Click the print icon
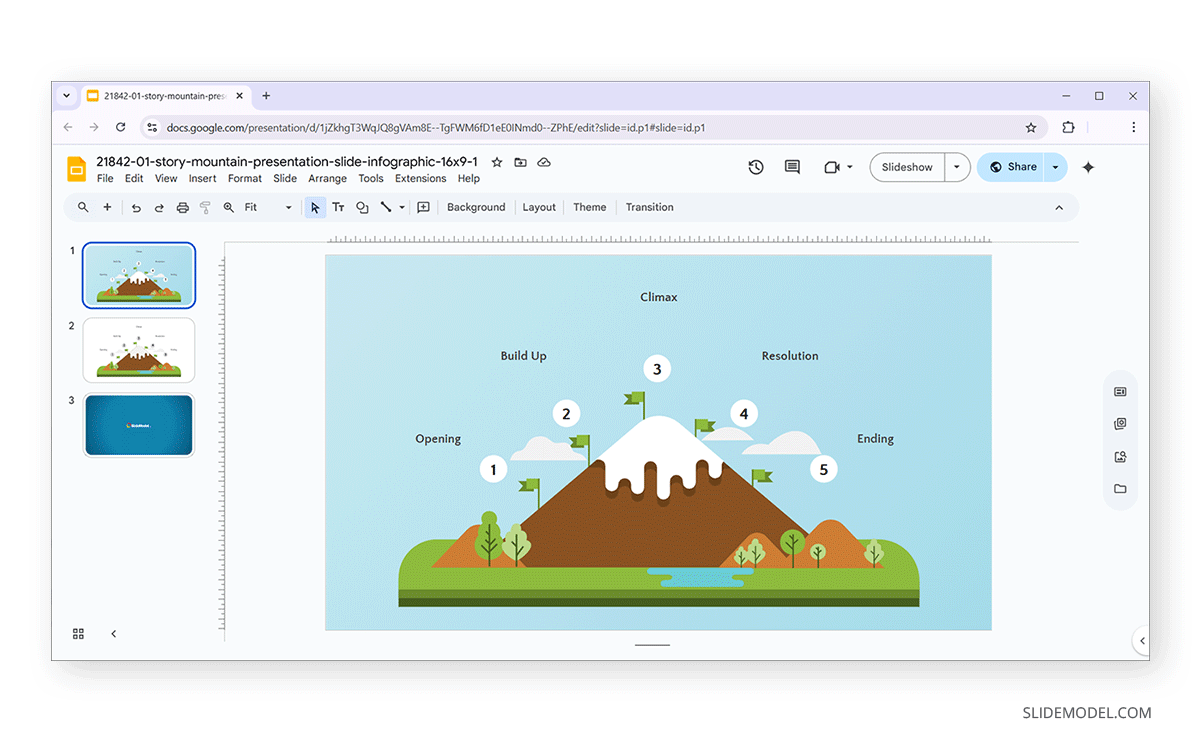The image size is (1200, 743). (182, 208)
